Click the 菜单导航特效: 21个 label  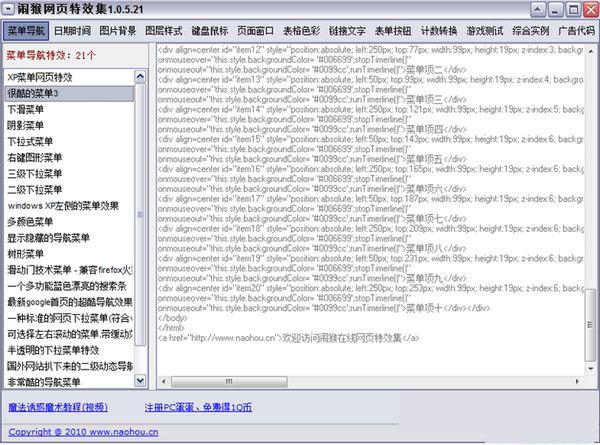pos(51,55)
